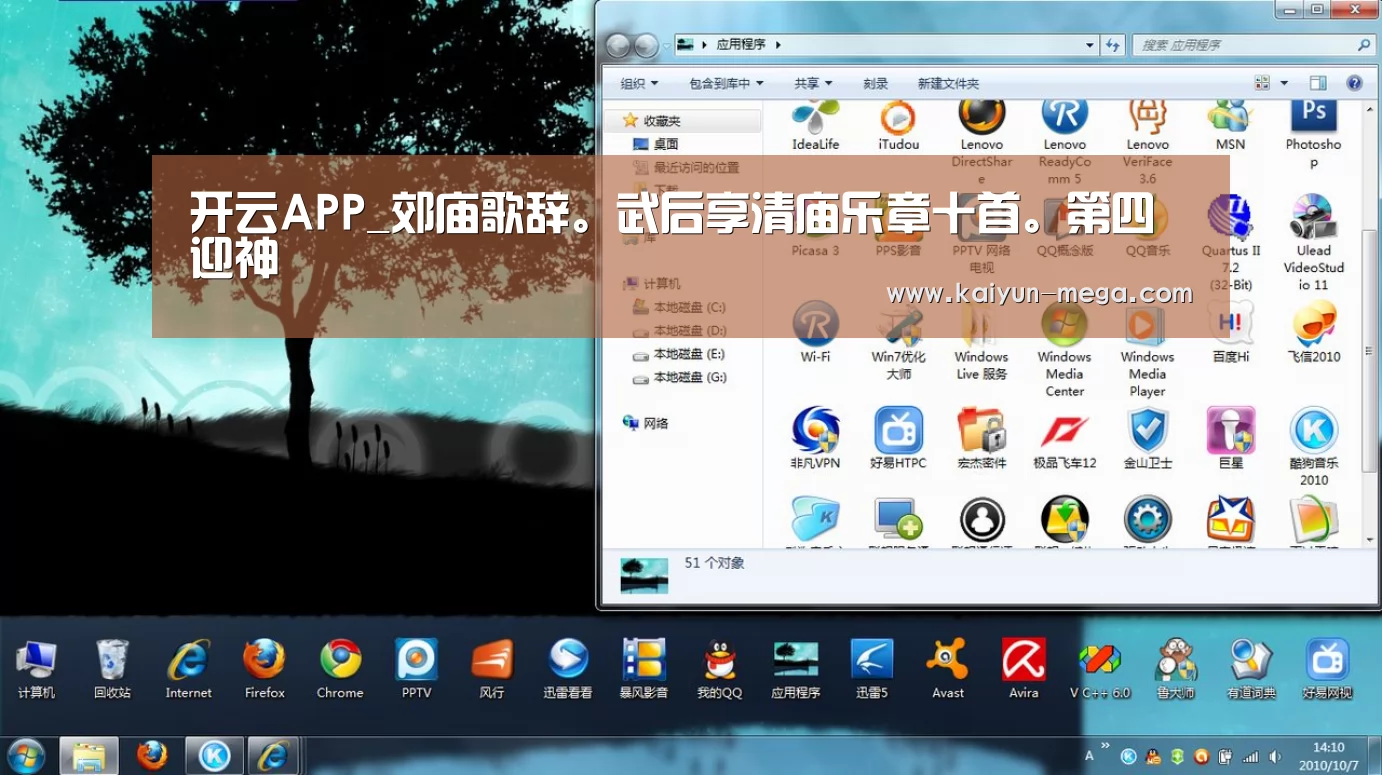Click the change view icon button
This screenshot has height=775, width=1382.
pyautogui.click(x=1262, y=84)
